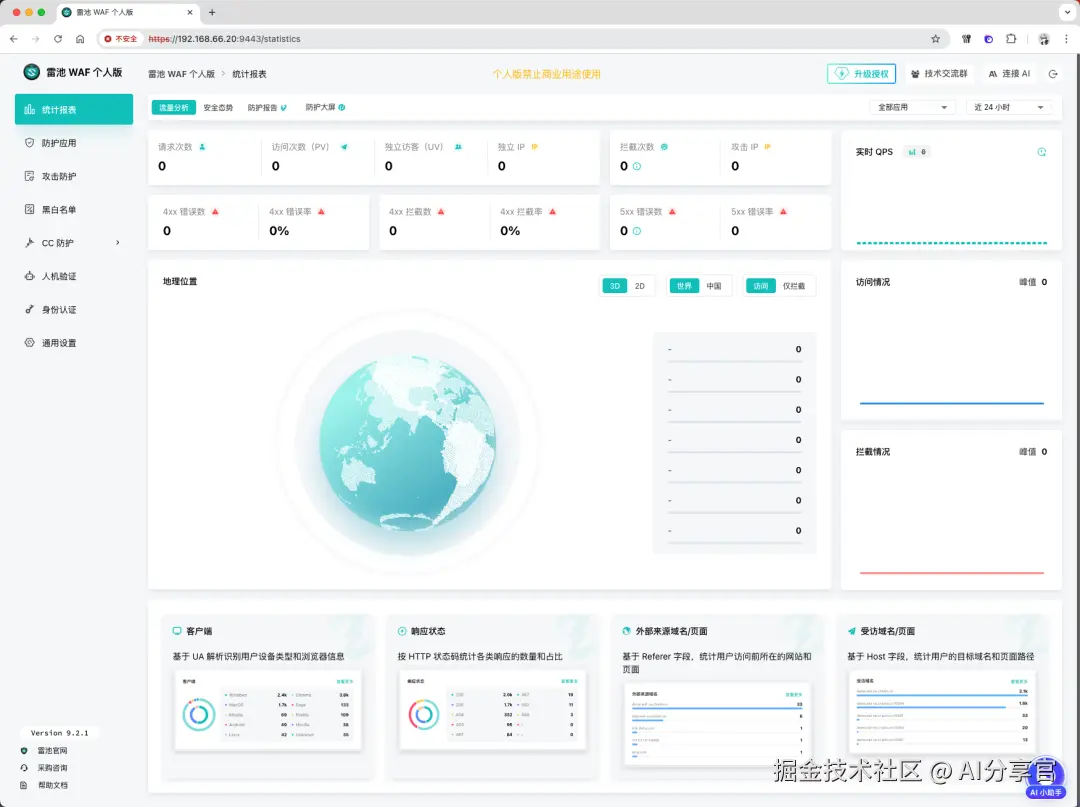Click the icon next to 攻击 IP
Viewport: 1080px width, 807px height.
tap(767, 147)
